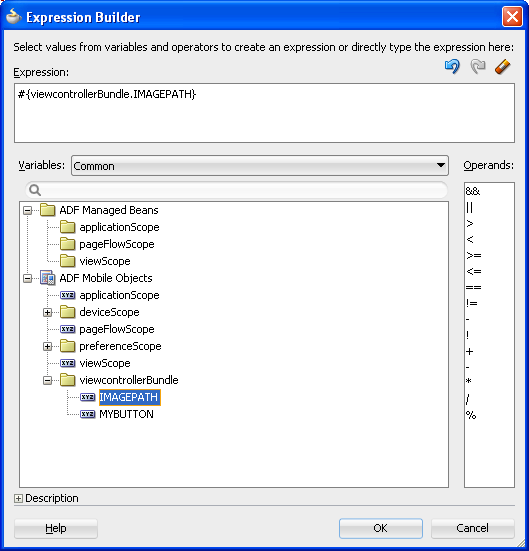Viewport: 529px width, 551px height.
Task: Insert the >= operand
Action: 473,255
